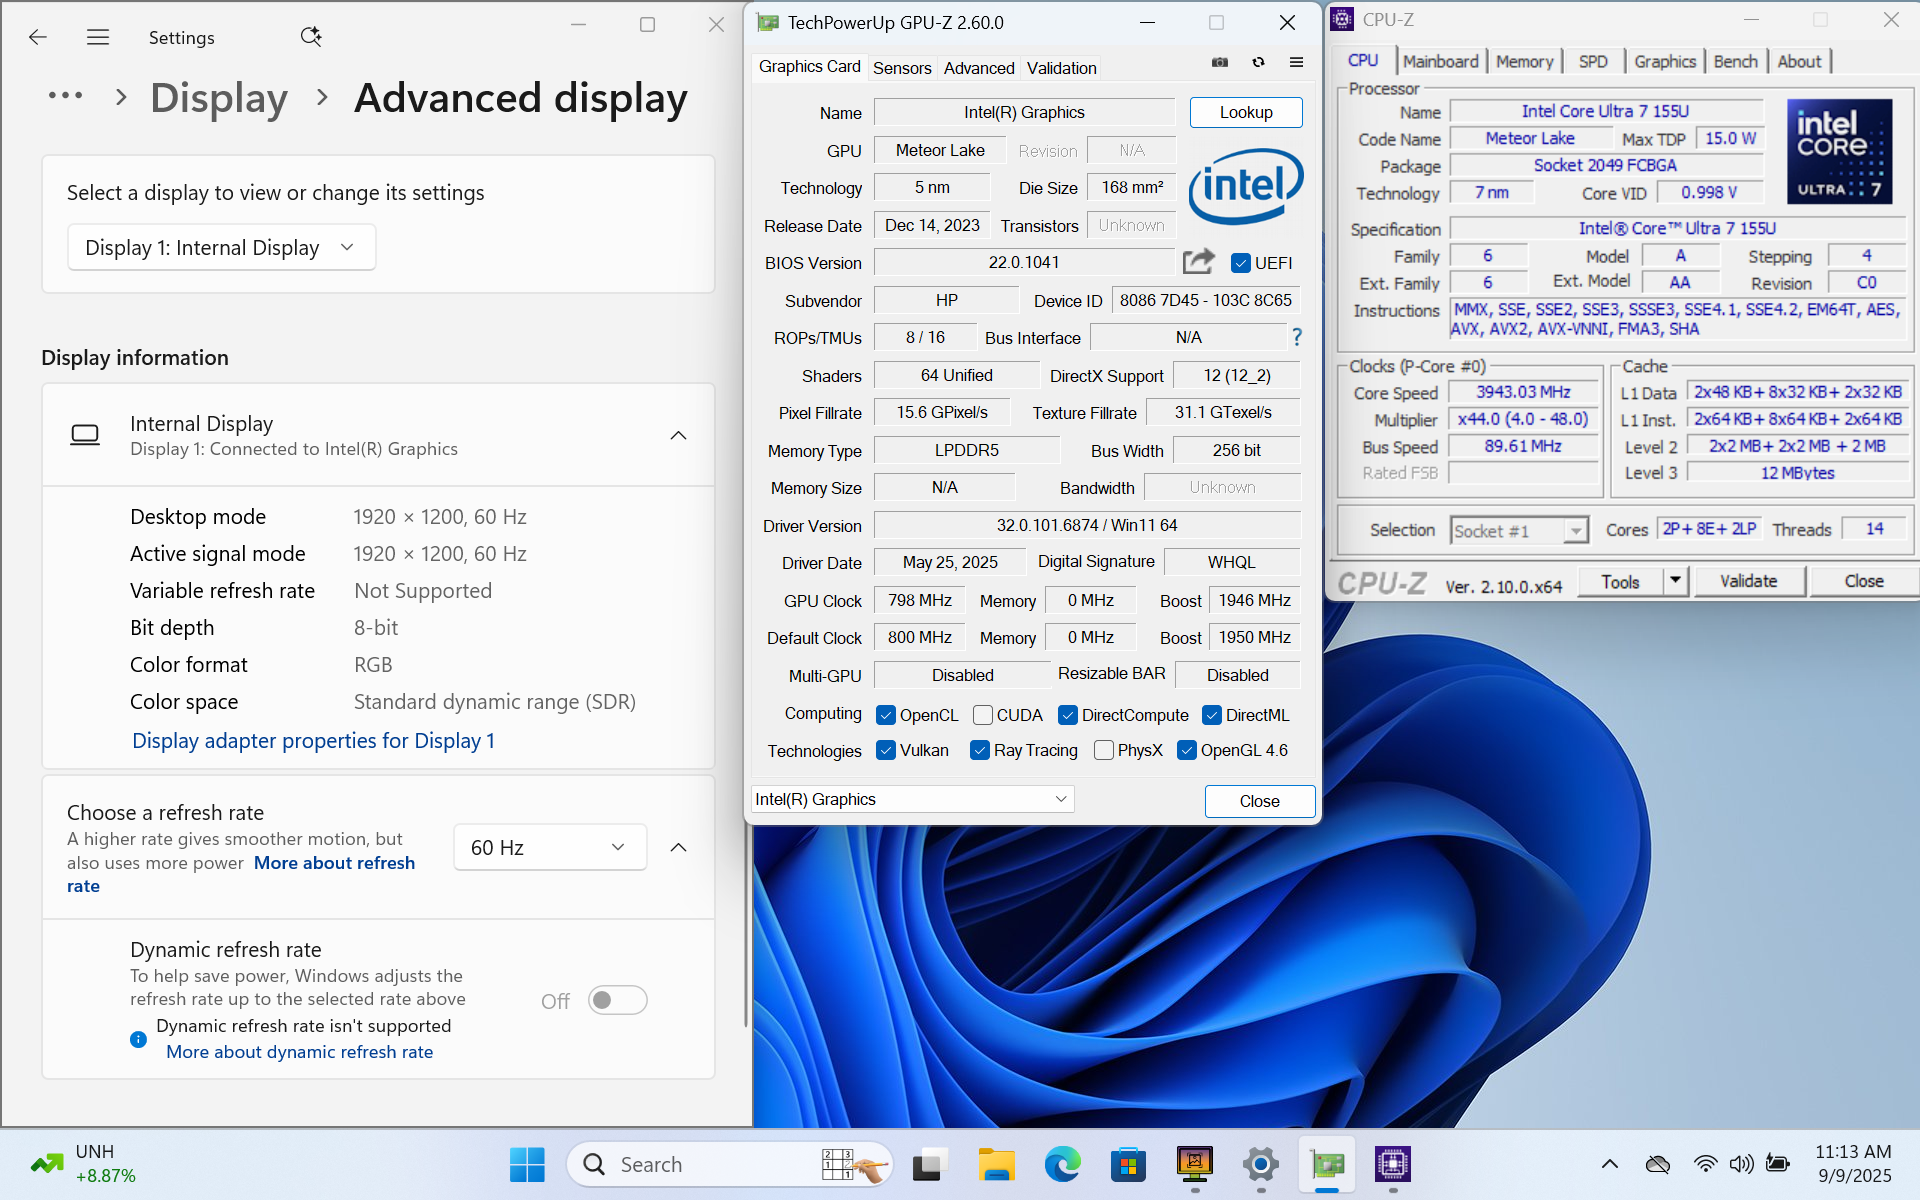Open File Explorer from the taskbar
The height and width of the screenshot is (1200, 1920).
[996, 1164]
